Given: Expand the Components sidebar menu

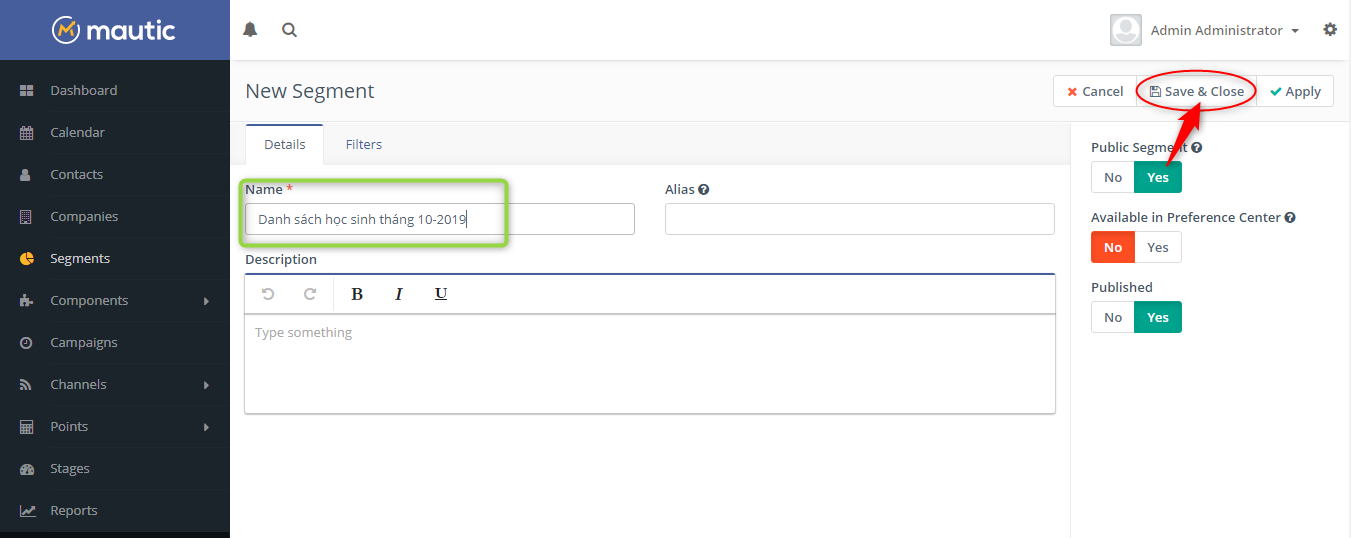Looking at the screenshot, I should 115,300.
